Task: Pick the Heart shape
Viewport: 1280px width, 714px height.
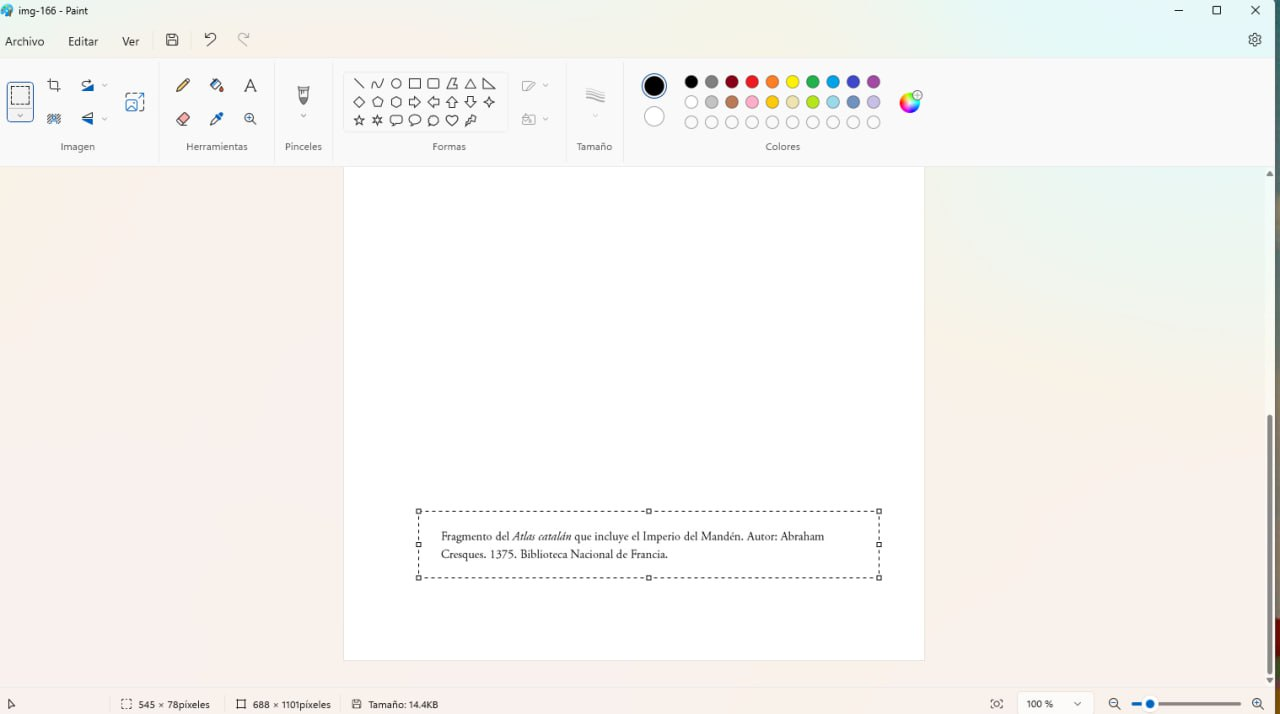Action: [452, 120]
